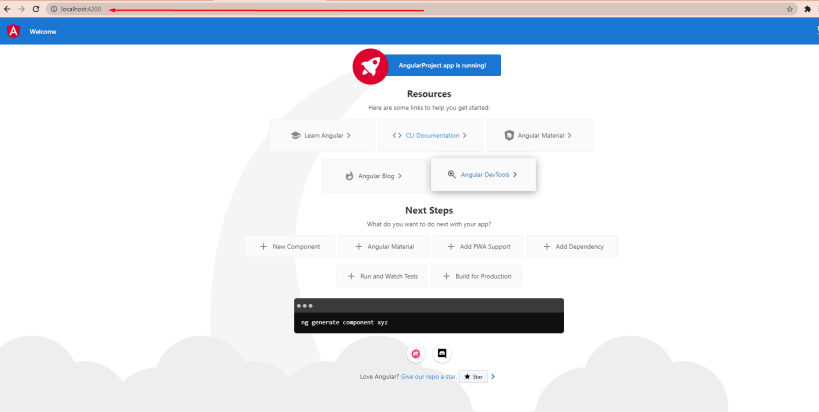This screenshot has width=819, height=412.
Task: Select the Build for Production step
Action: [x=476, y=276]
